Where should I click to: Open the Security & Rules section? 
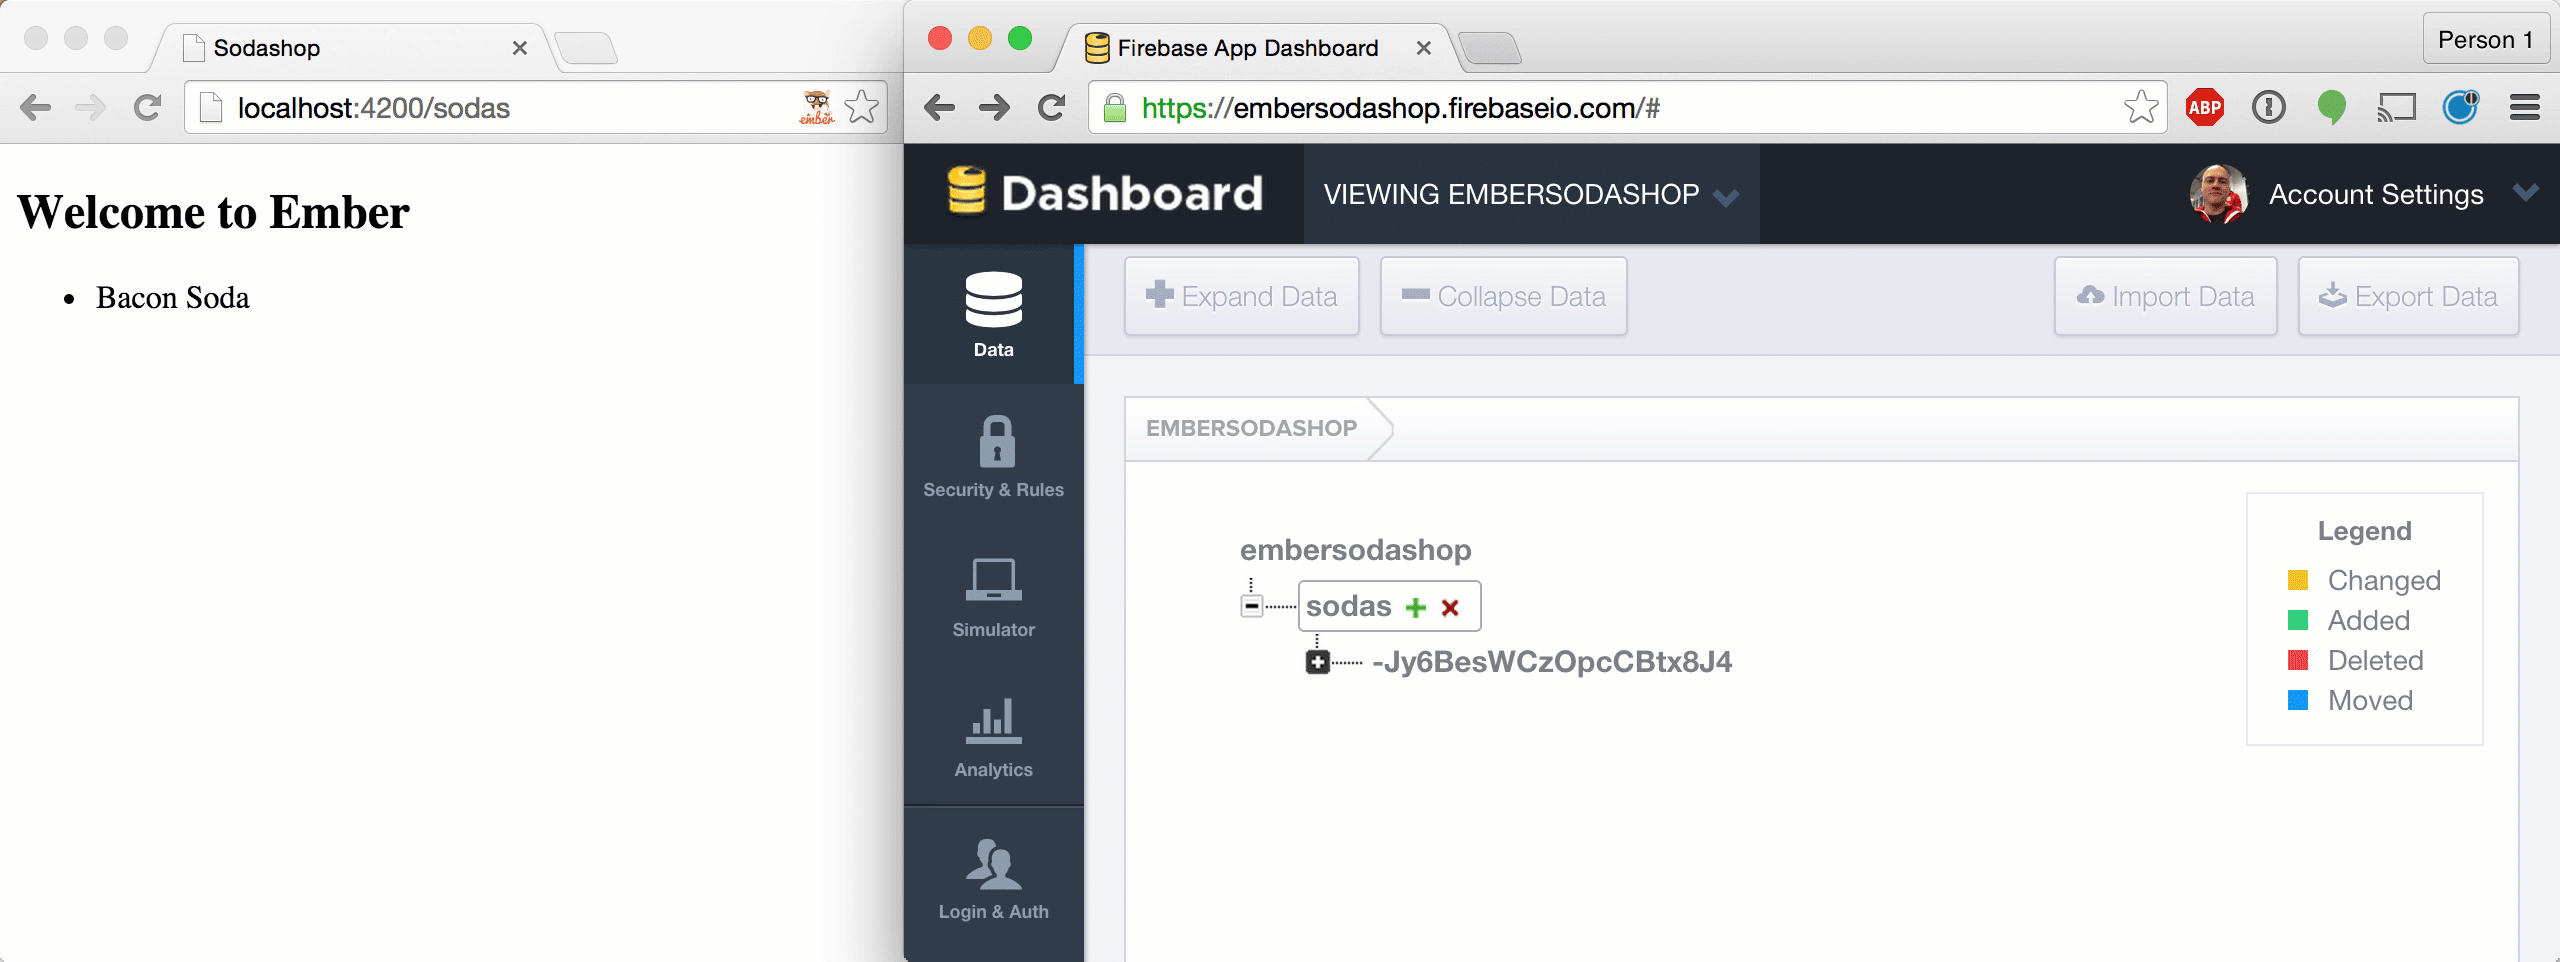point(993,456)
